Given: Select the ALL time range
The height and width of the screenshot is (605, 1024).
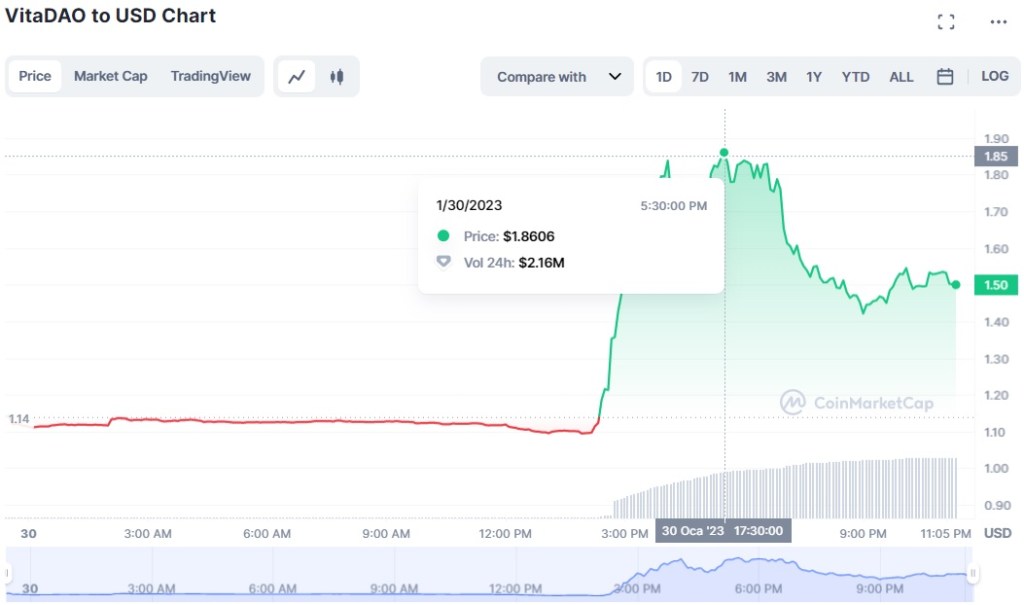Looking at the screenshot, I should click(x=901, y=76).
